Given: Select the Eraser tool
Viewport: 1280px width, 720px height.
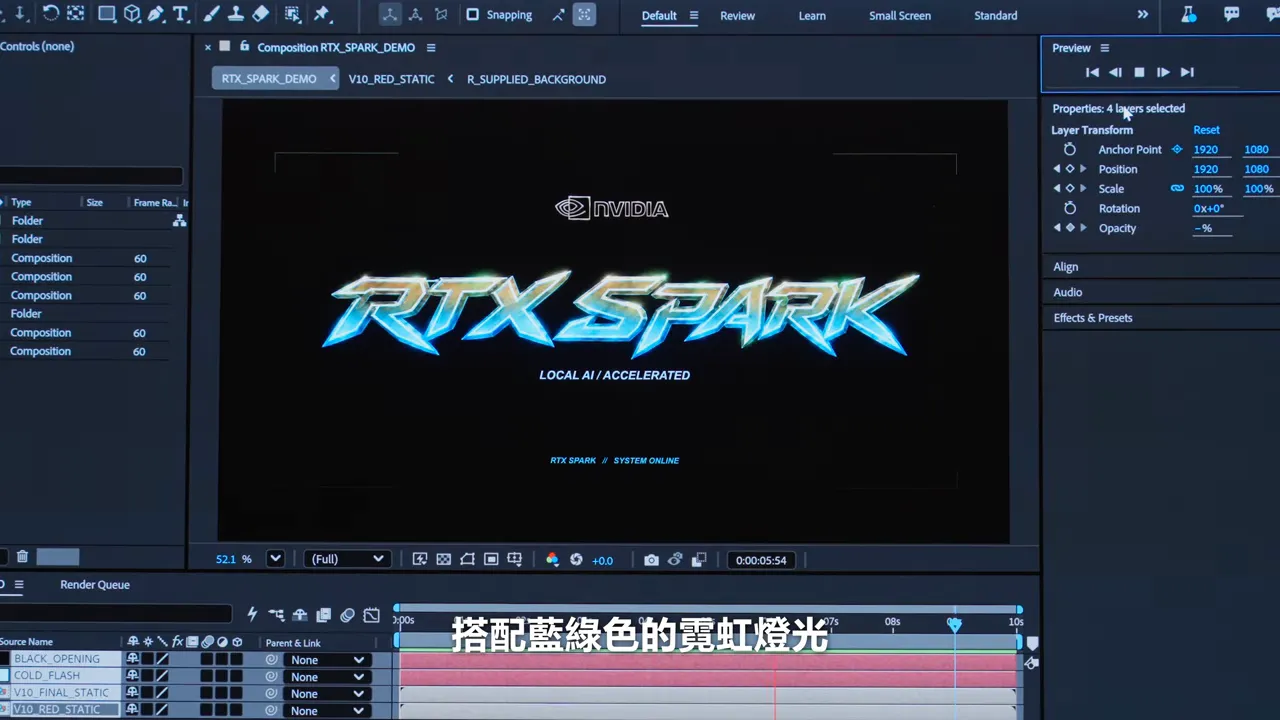Looking at the screenshot, I should pos(260,14).
